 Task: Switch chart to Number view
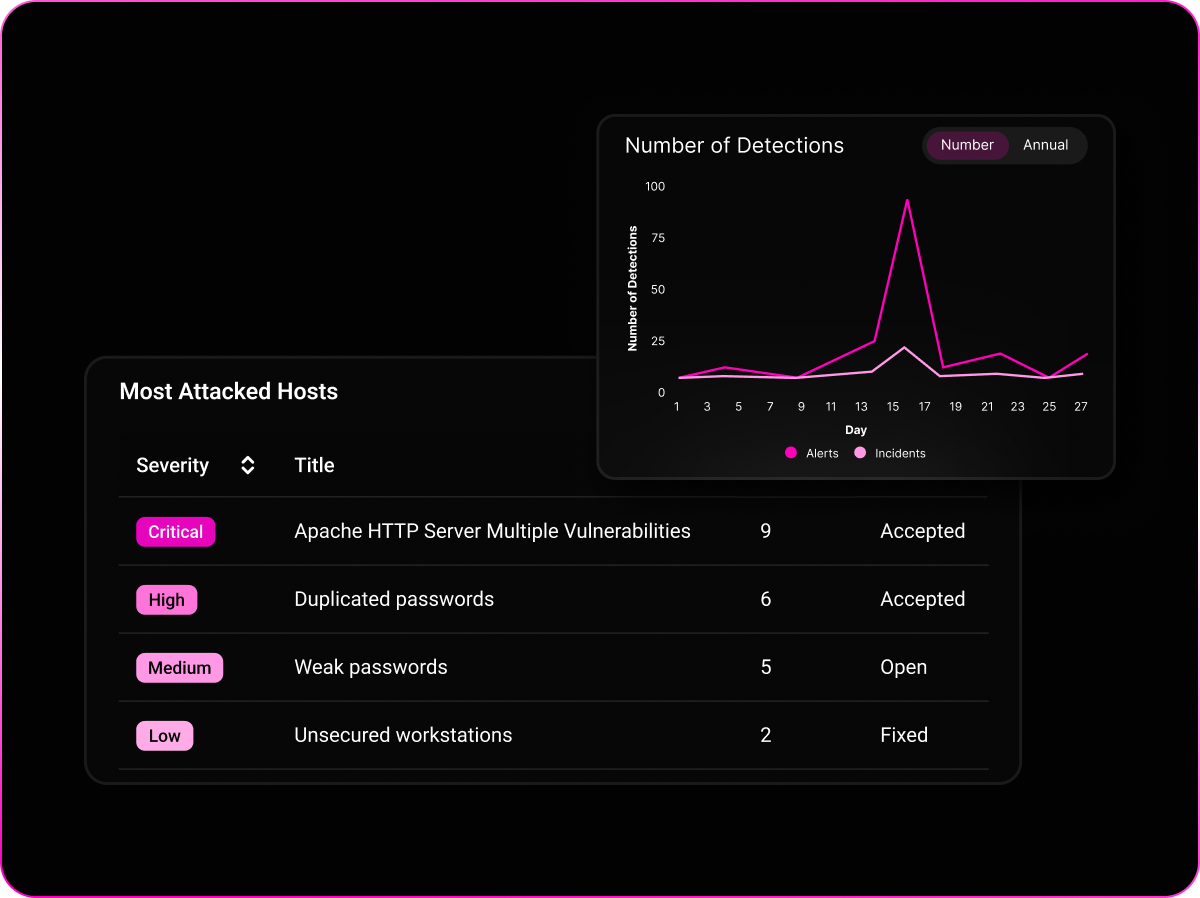(x=966, y=145)
